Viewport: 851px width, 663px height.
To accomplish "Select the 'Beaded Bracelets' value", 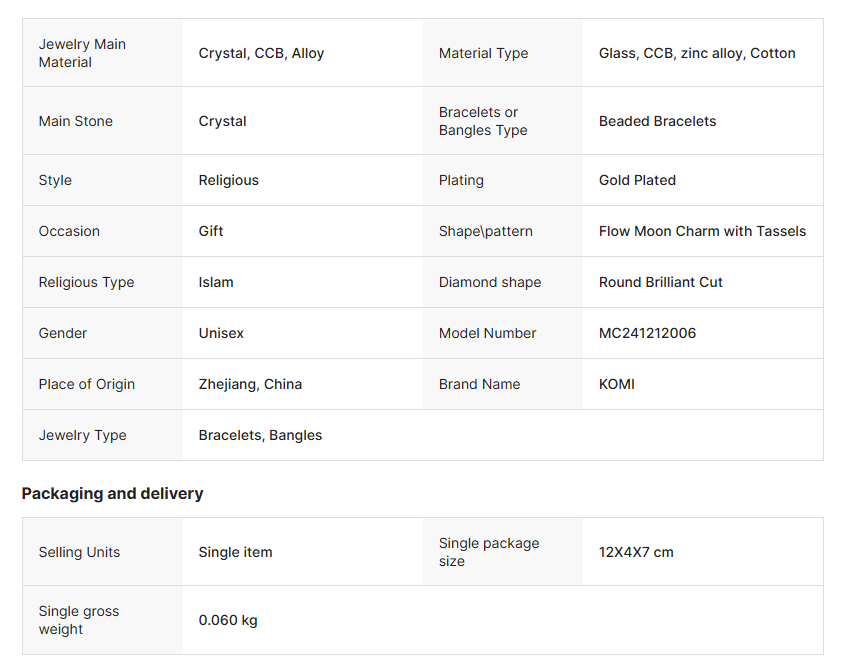I will [x=657, y=121].
